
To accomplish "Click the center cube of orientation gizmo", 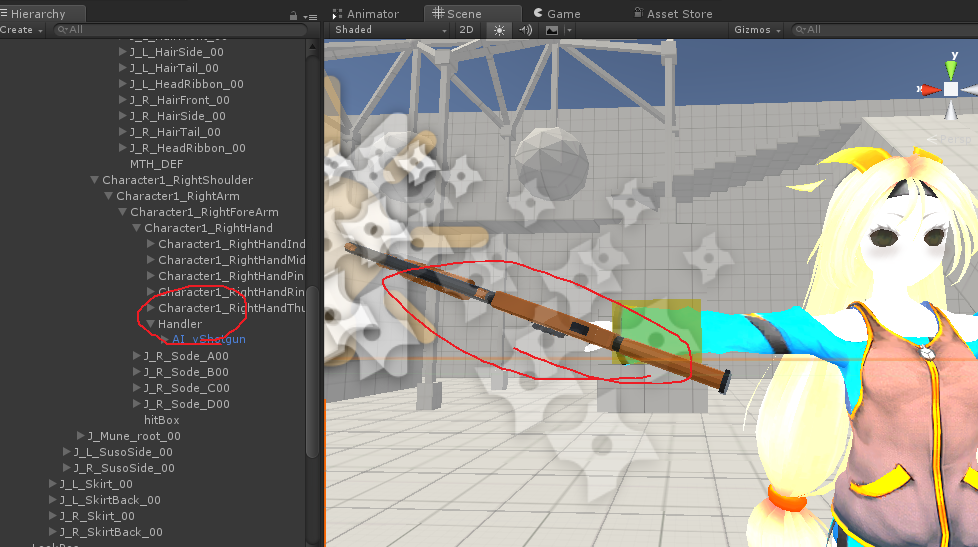I will 951,89.
